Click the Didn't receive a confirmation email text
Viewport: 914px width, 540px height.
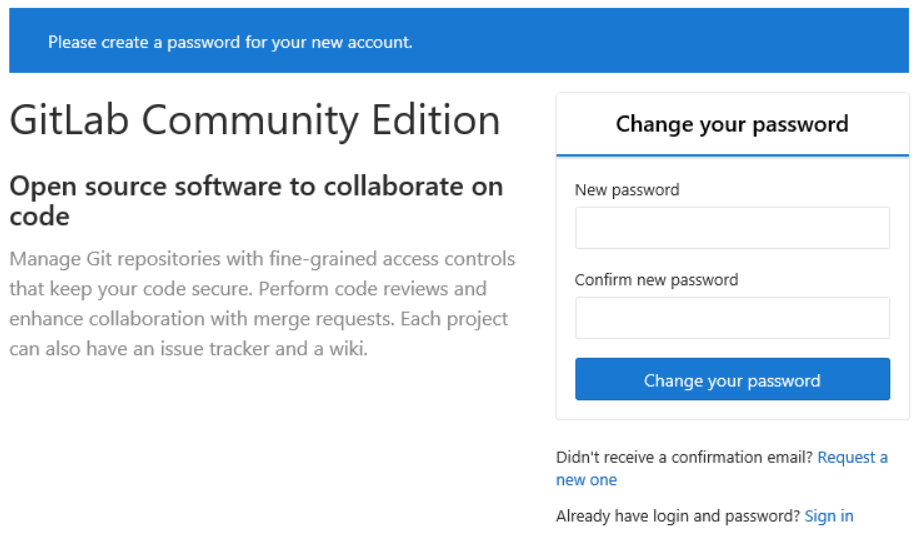pos(685,457)
